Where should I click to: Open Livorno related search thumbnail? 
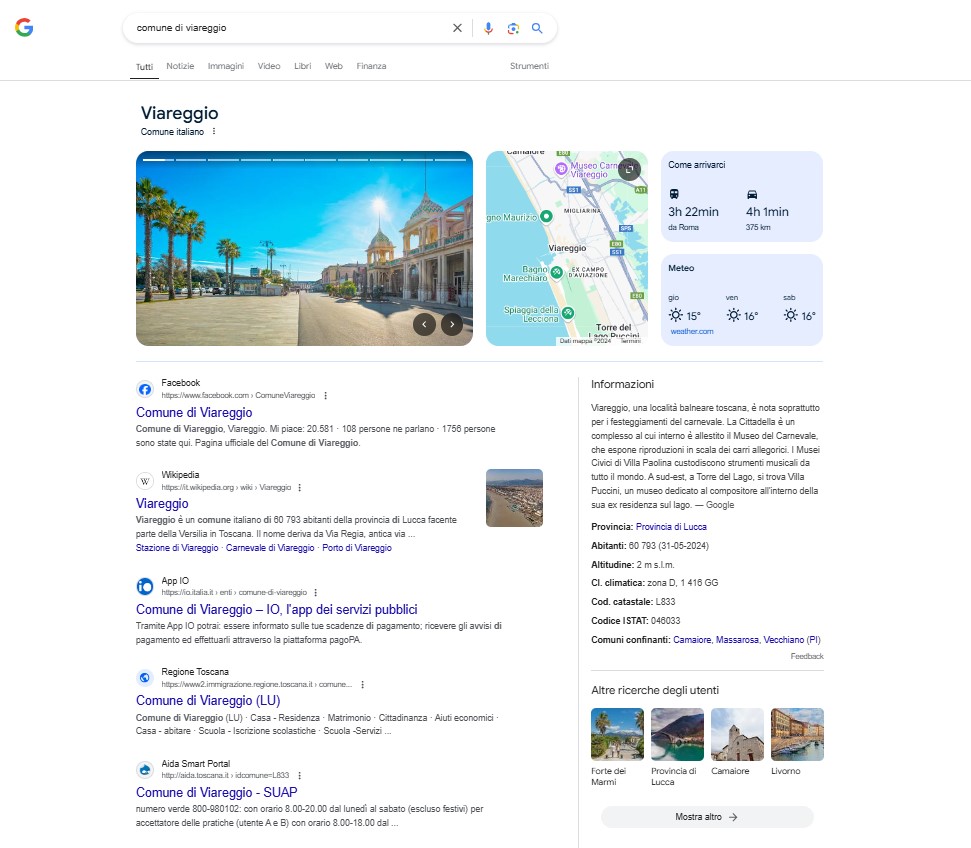coord(798,735)
